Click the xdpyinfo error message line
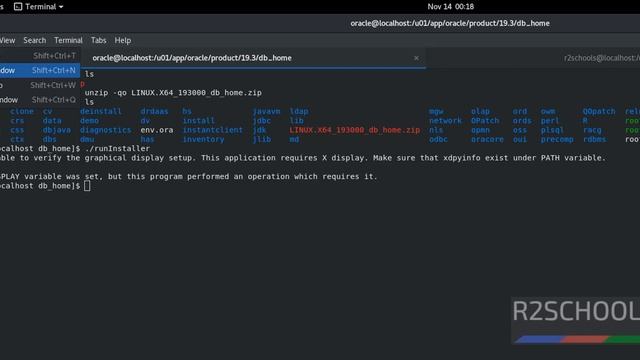640x360 pixels. tap(303, 158)
